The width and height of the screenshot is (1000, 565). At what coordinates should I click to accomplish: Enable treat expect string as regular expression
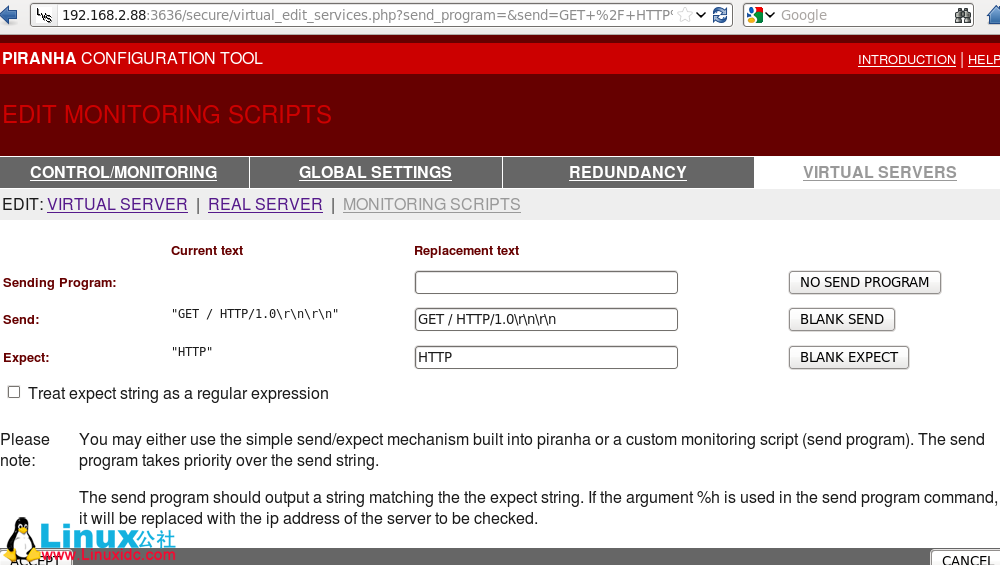14,392
